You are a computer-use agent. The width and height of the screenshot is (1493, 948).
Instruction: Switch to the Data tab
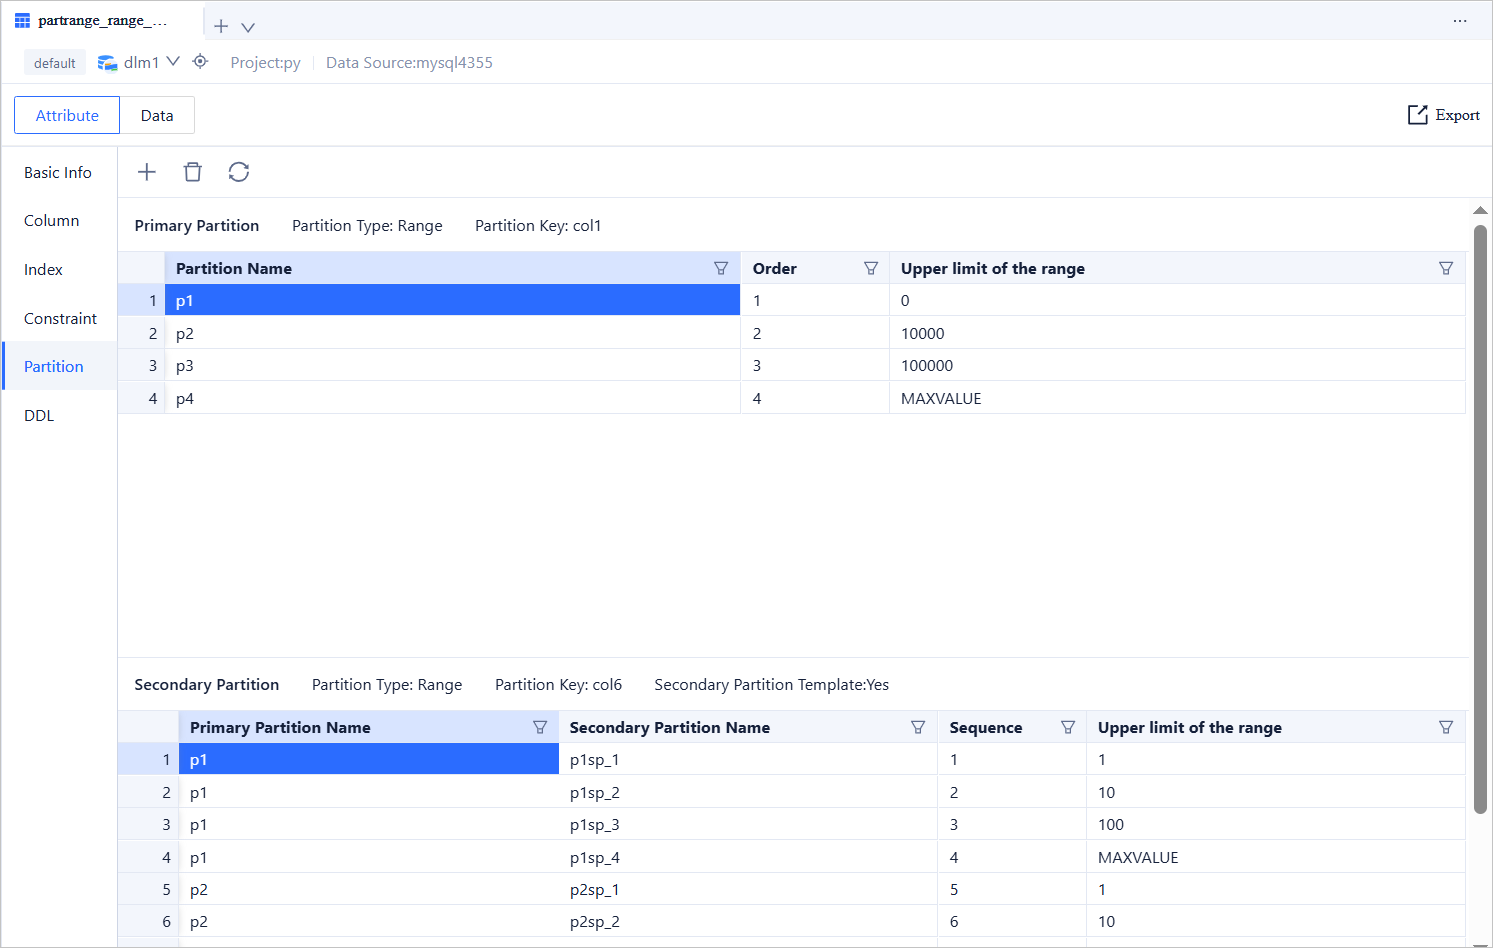(157, 115)
